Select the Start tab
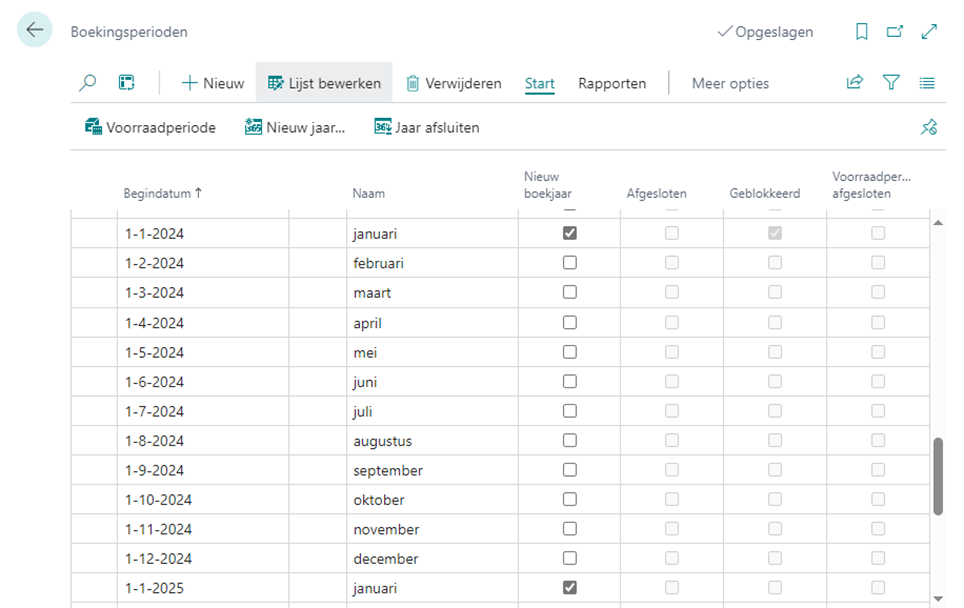Screen dimensions: 964x608 pyautogui.click(x=539, y=83)
